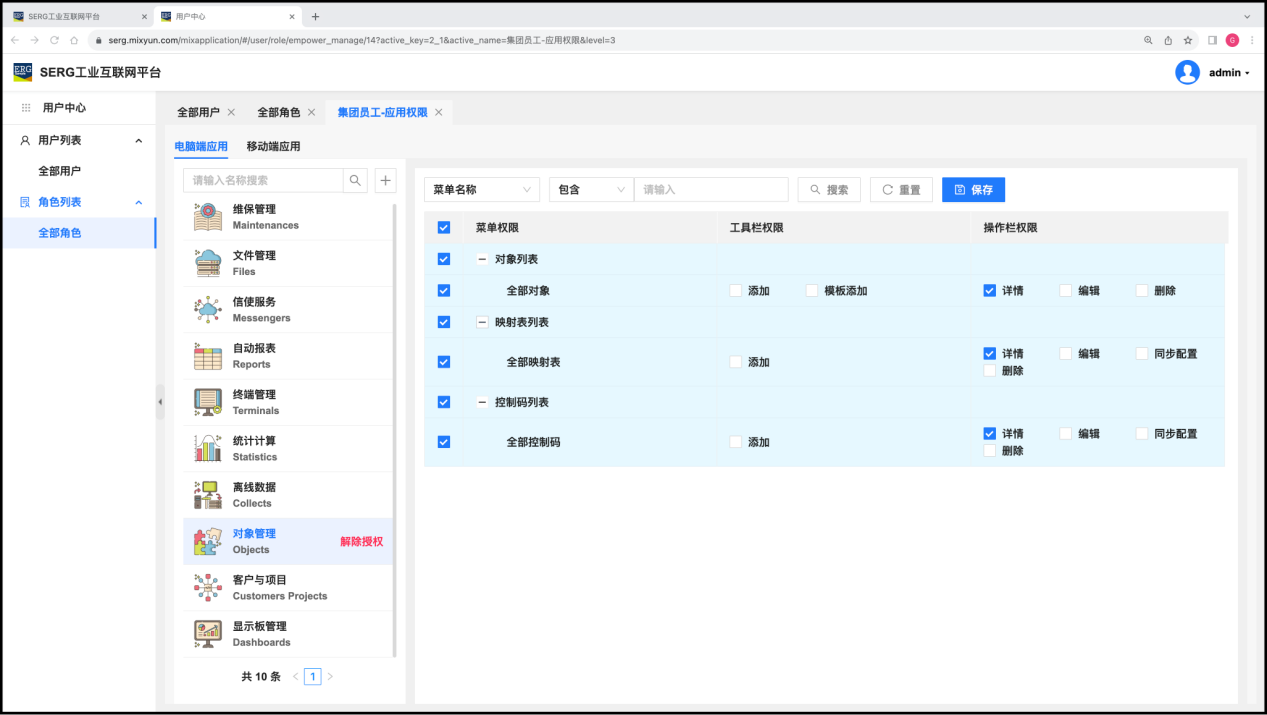Open the 包含 condition dropdown
The image size is (1267, 715).
click(591, 190)
